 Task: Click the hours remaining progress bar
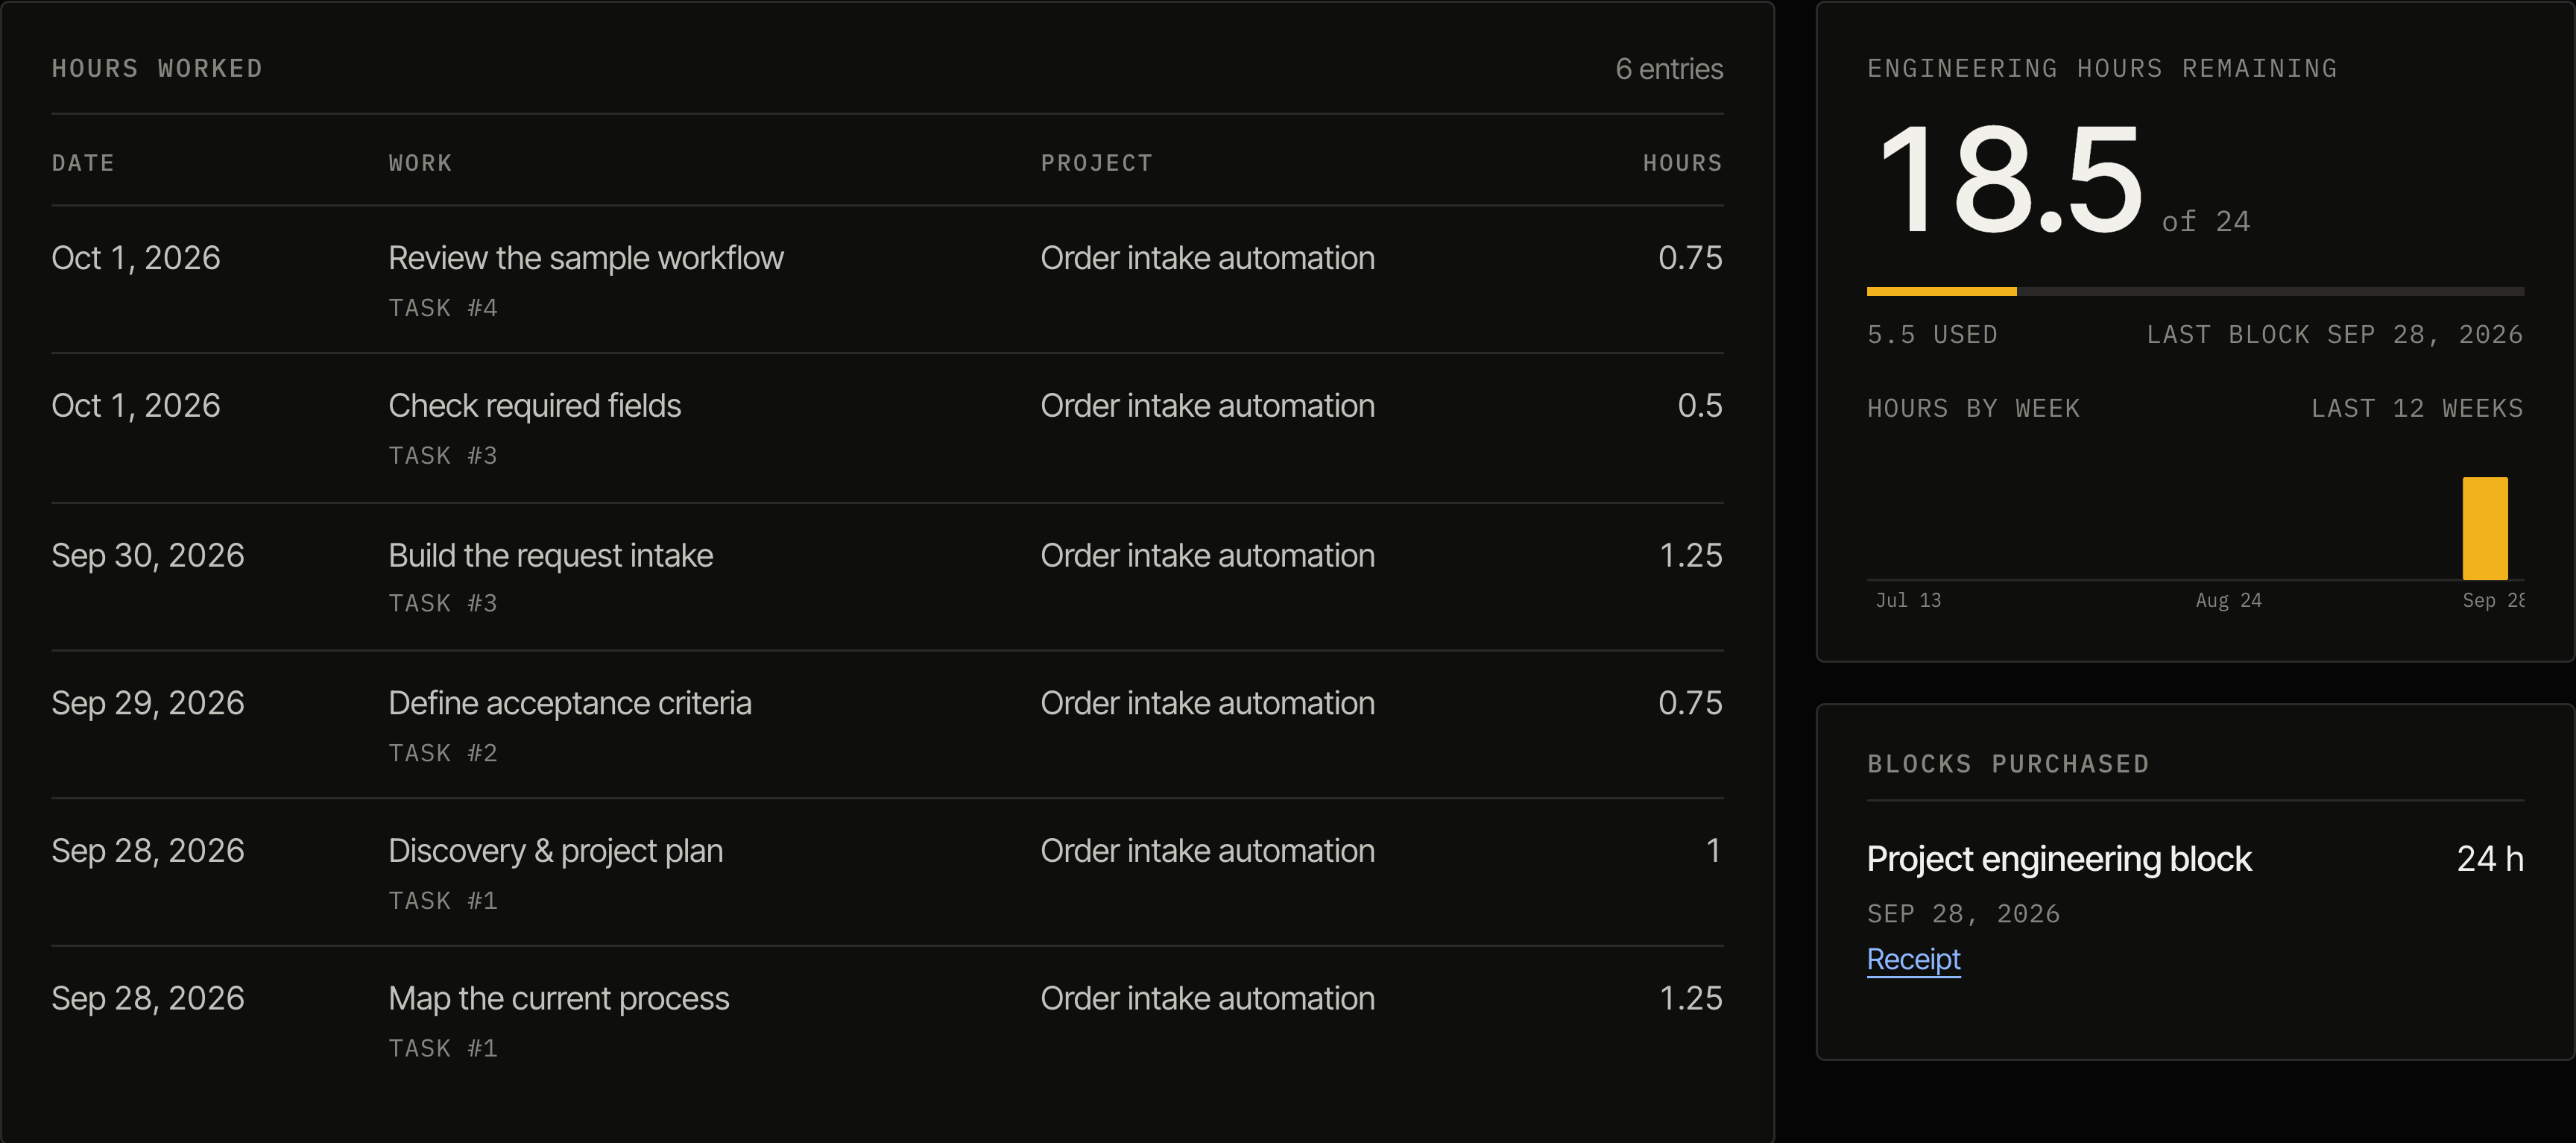click(x=2195, y=291)
